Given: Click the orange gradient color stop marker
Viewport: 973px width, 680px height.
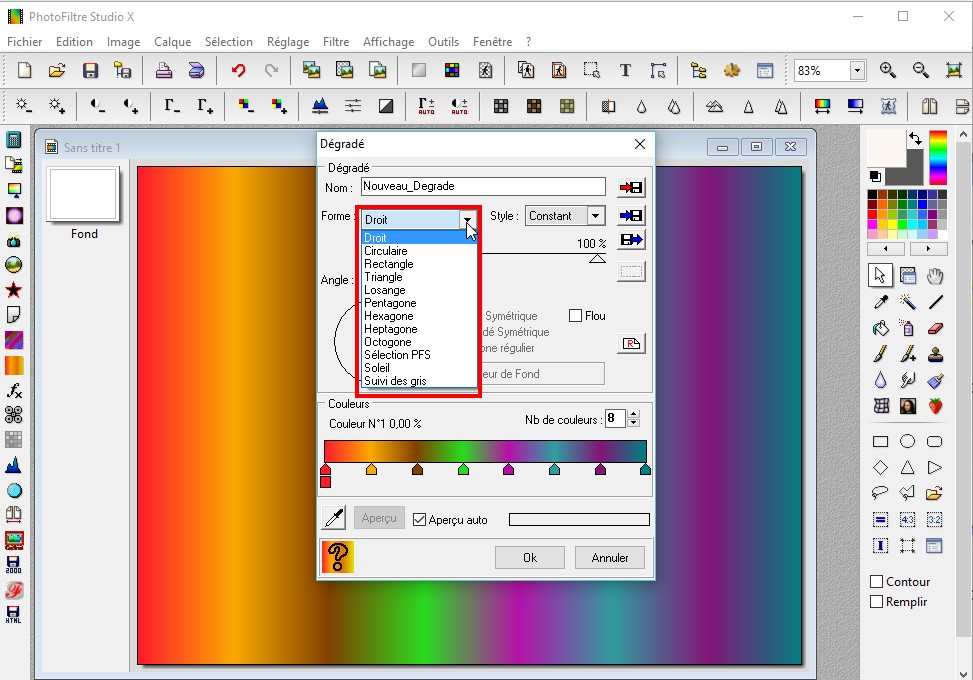Looking at the screenshot, I should coord(371,469).
